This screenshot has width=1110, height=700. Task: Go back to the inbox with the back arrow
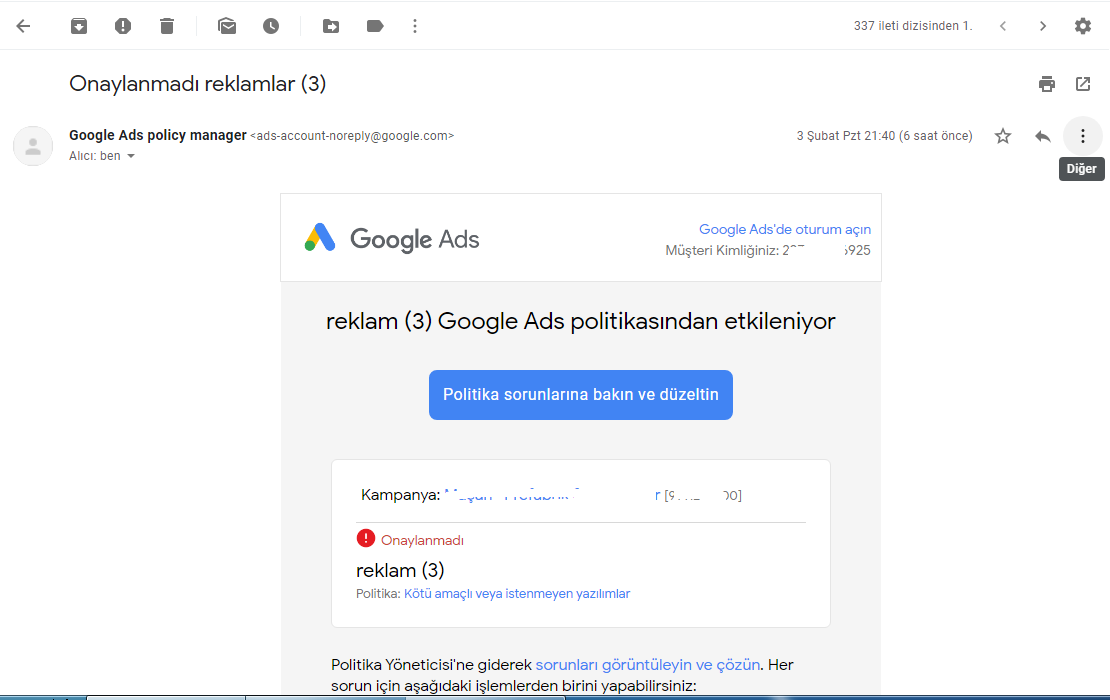click(x=23, y=26)
